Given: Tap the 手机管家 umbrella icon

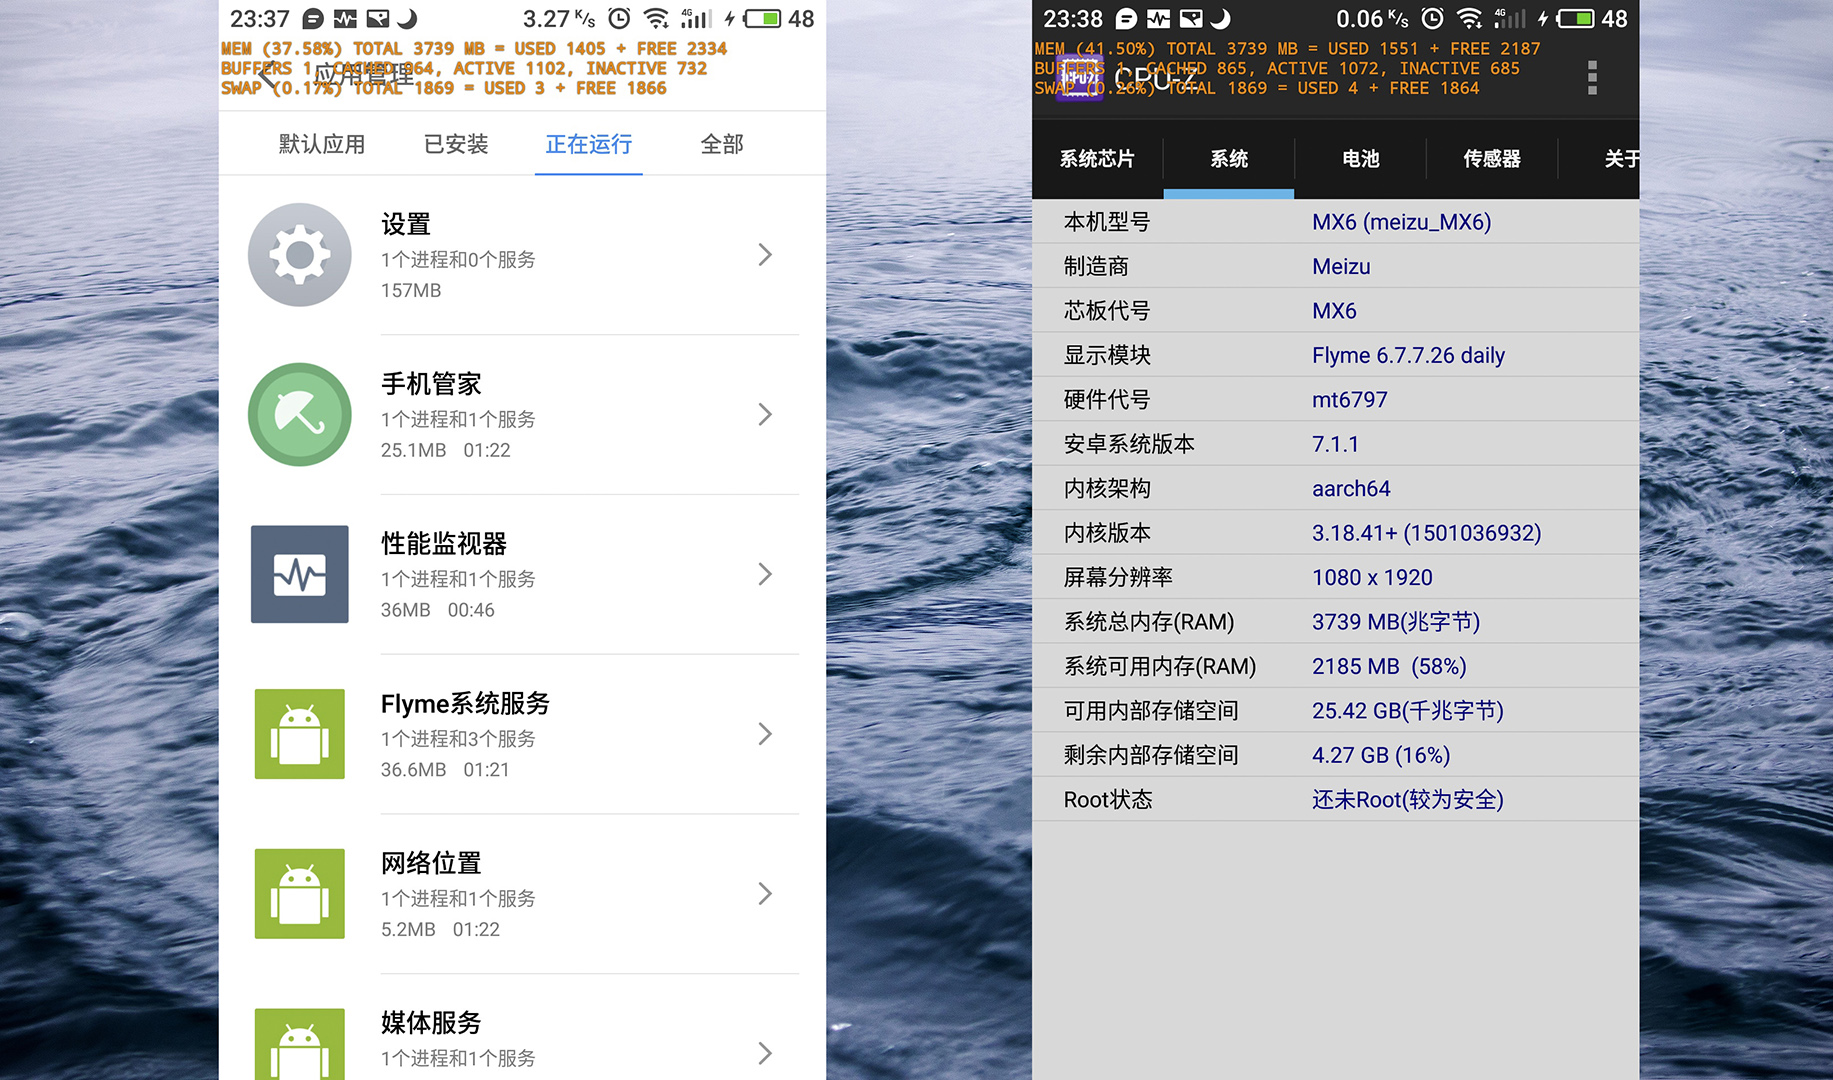Looking at the screenshot, I should 299,414.
